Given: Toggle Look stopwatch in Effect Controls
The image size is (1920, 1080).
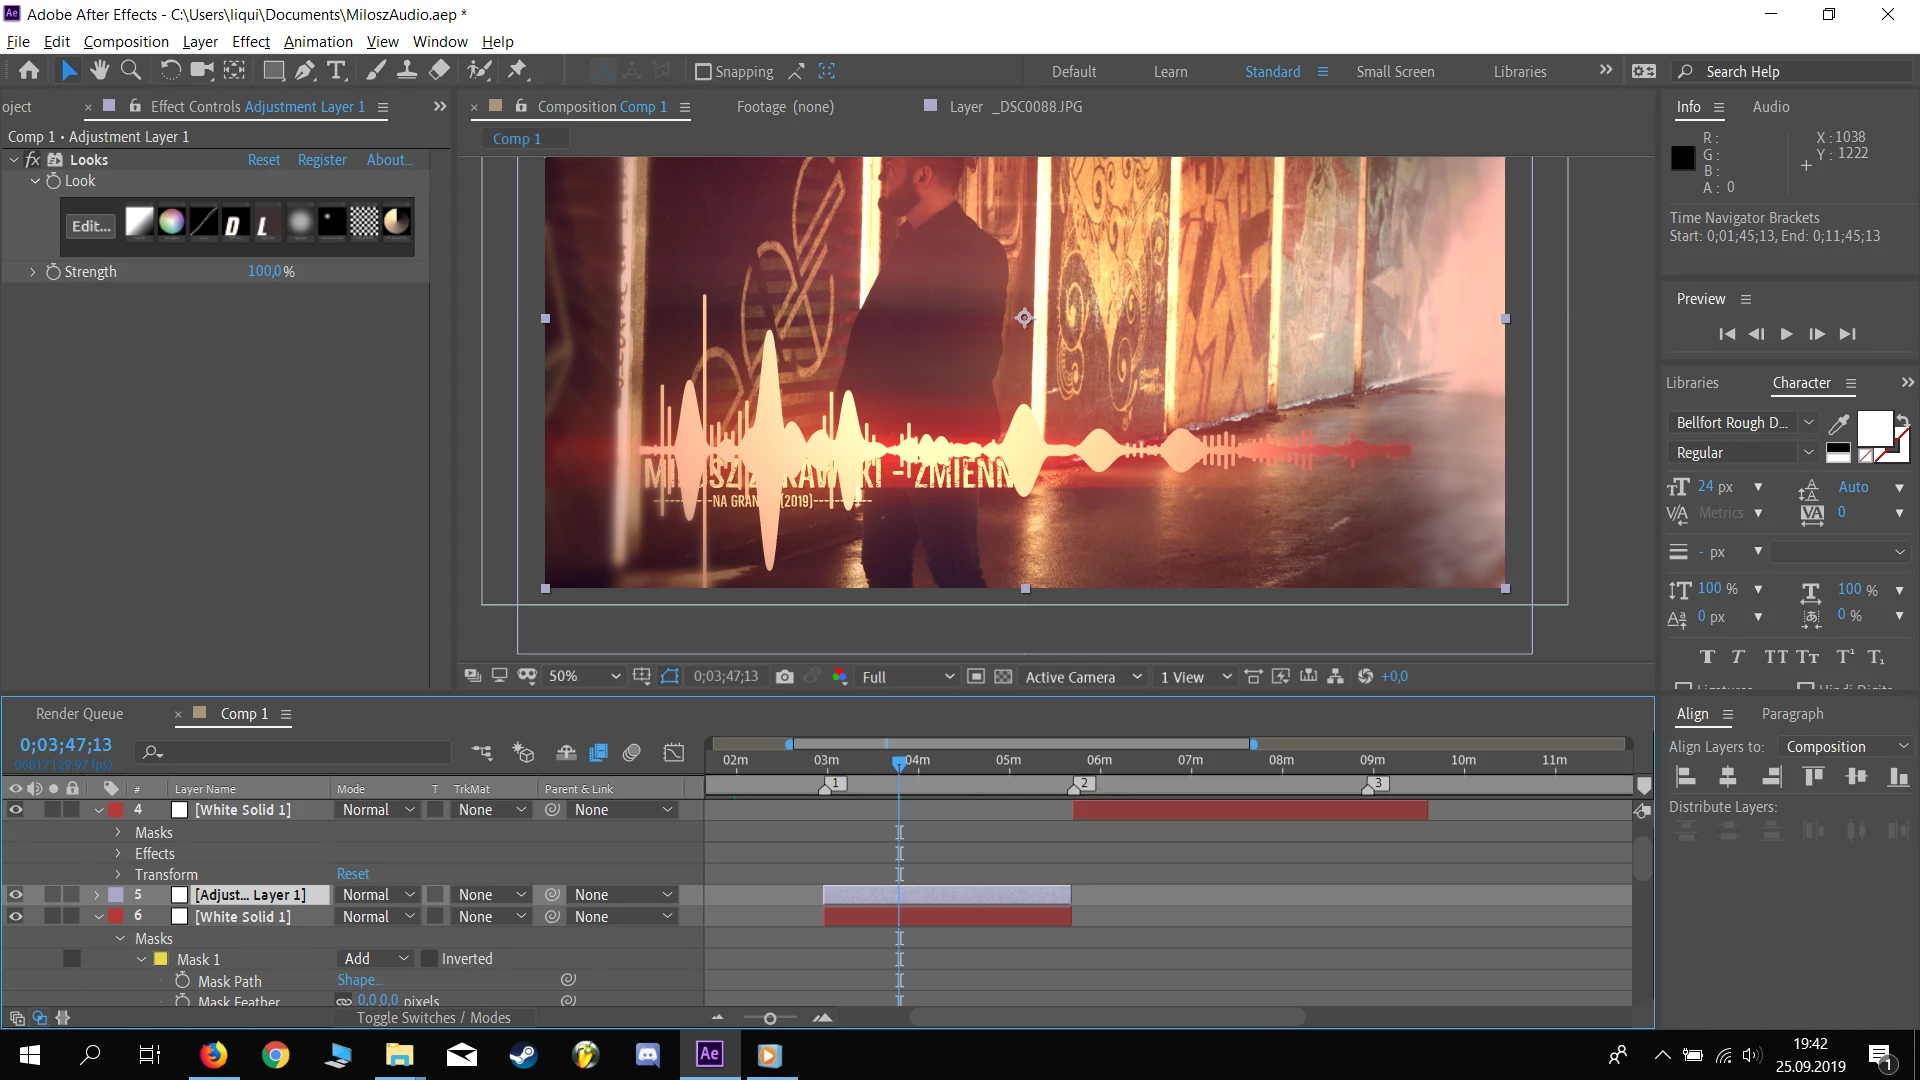Looking at the screenshot, I should [x=54, y=181].
